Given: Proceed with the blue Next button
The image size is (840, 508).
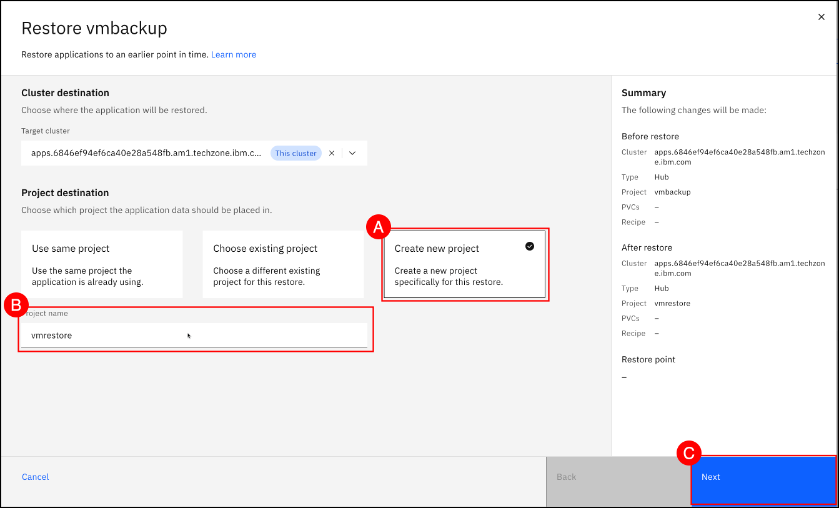Looking at the screenshot, I should [x=762, y=478].
